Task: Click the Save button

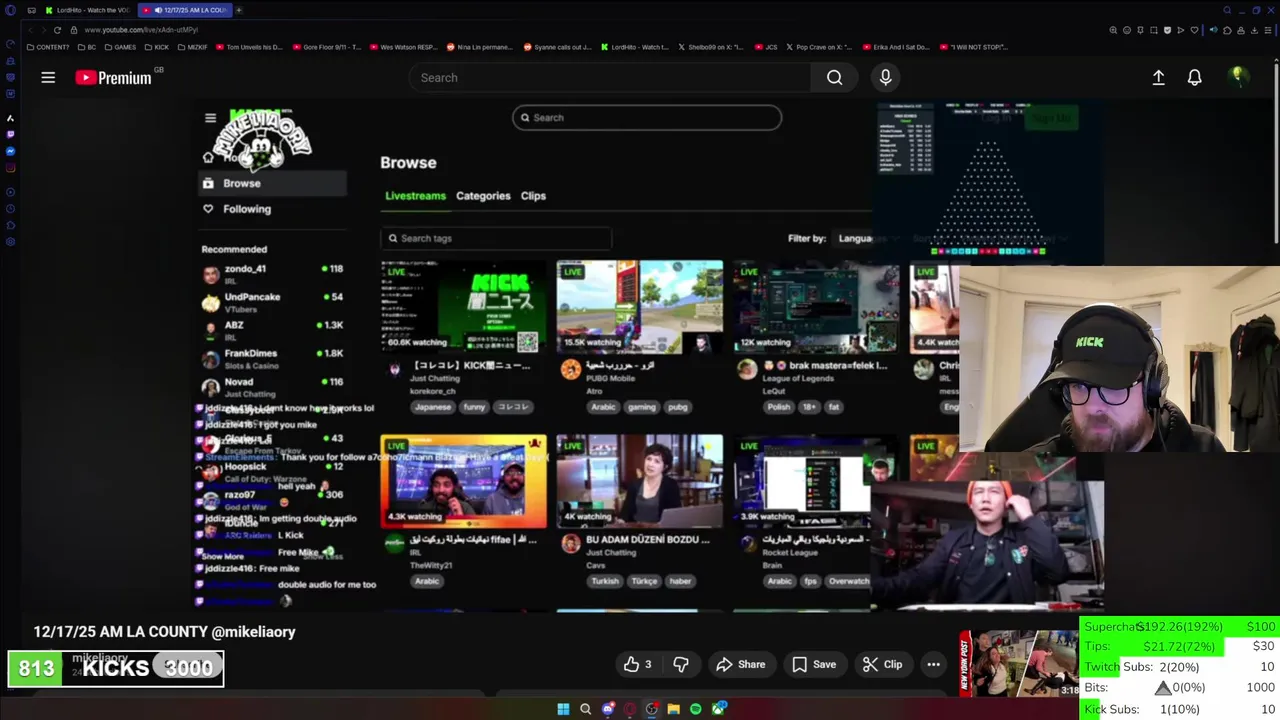Action: (814, 664)
